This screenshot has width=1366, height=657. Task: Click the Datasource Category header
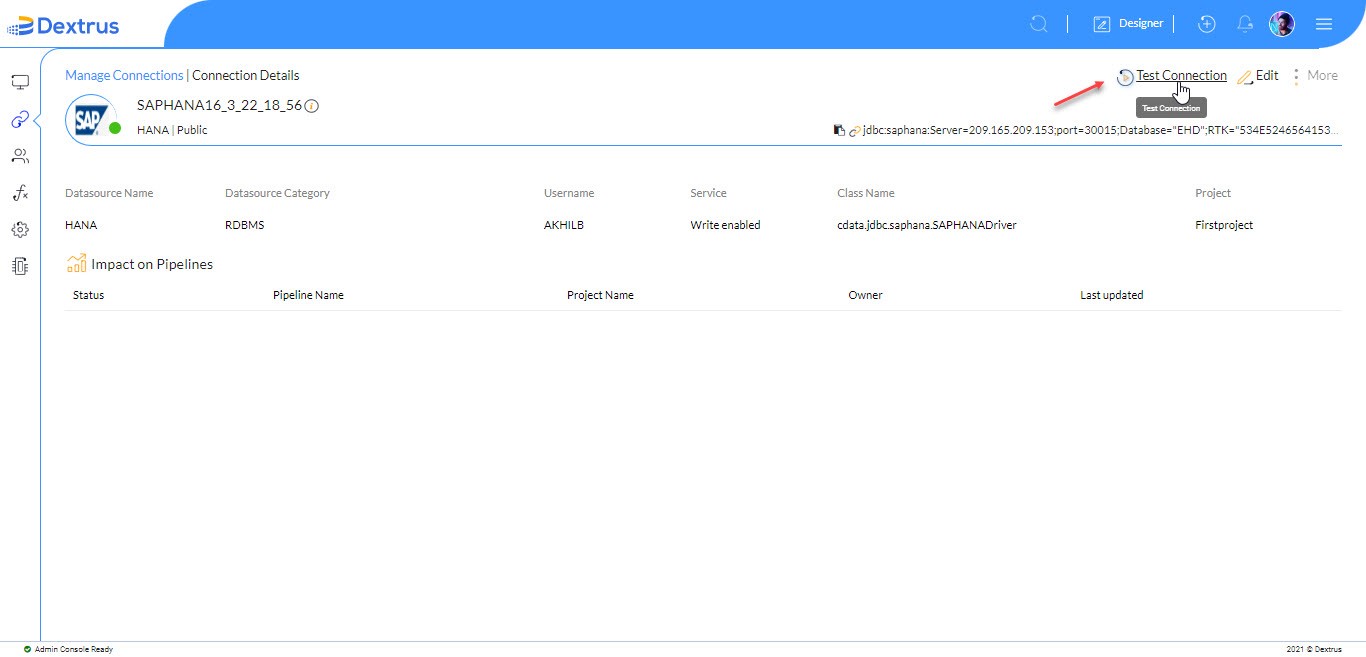[277, 193]
